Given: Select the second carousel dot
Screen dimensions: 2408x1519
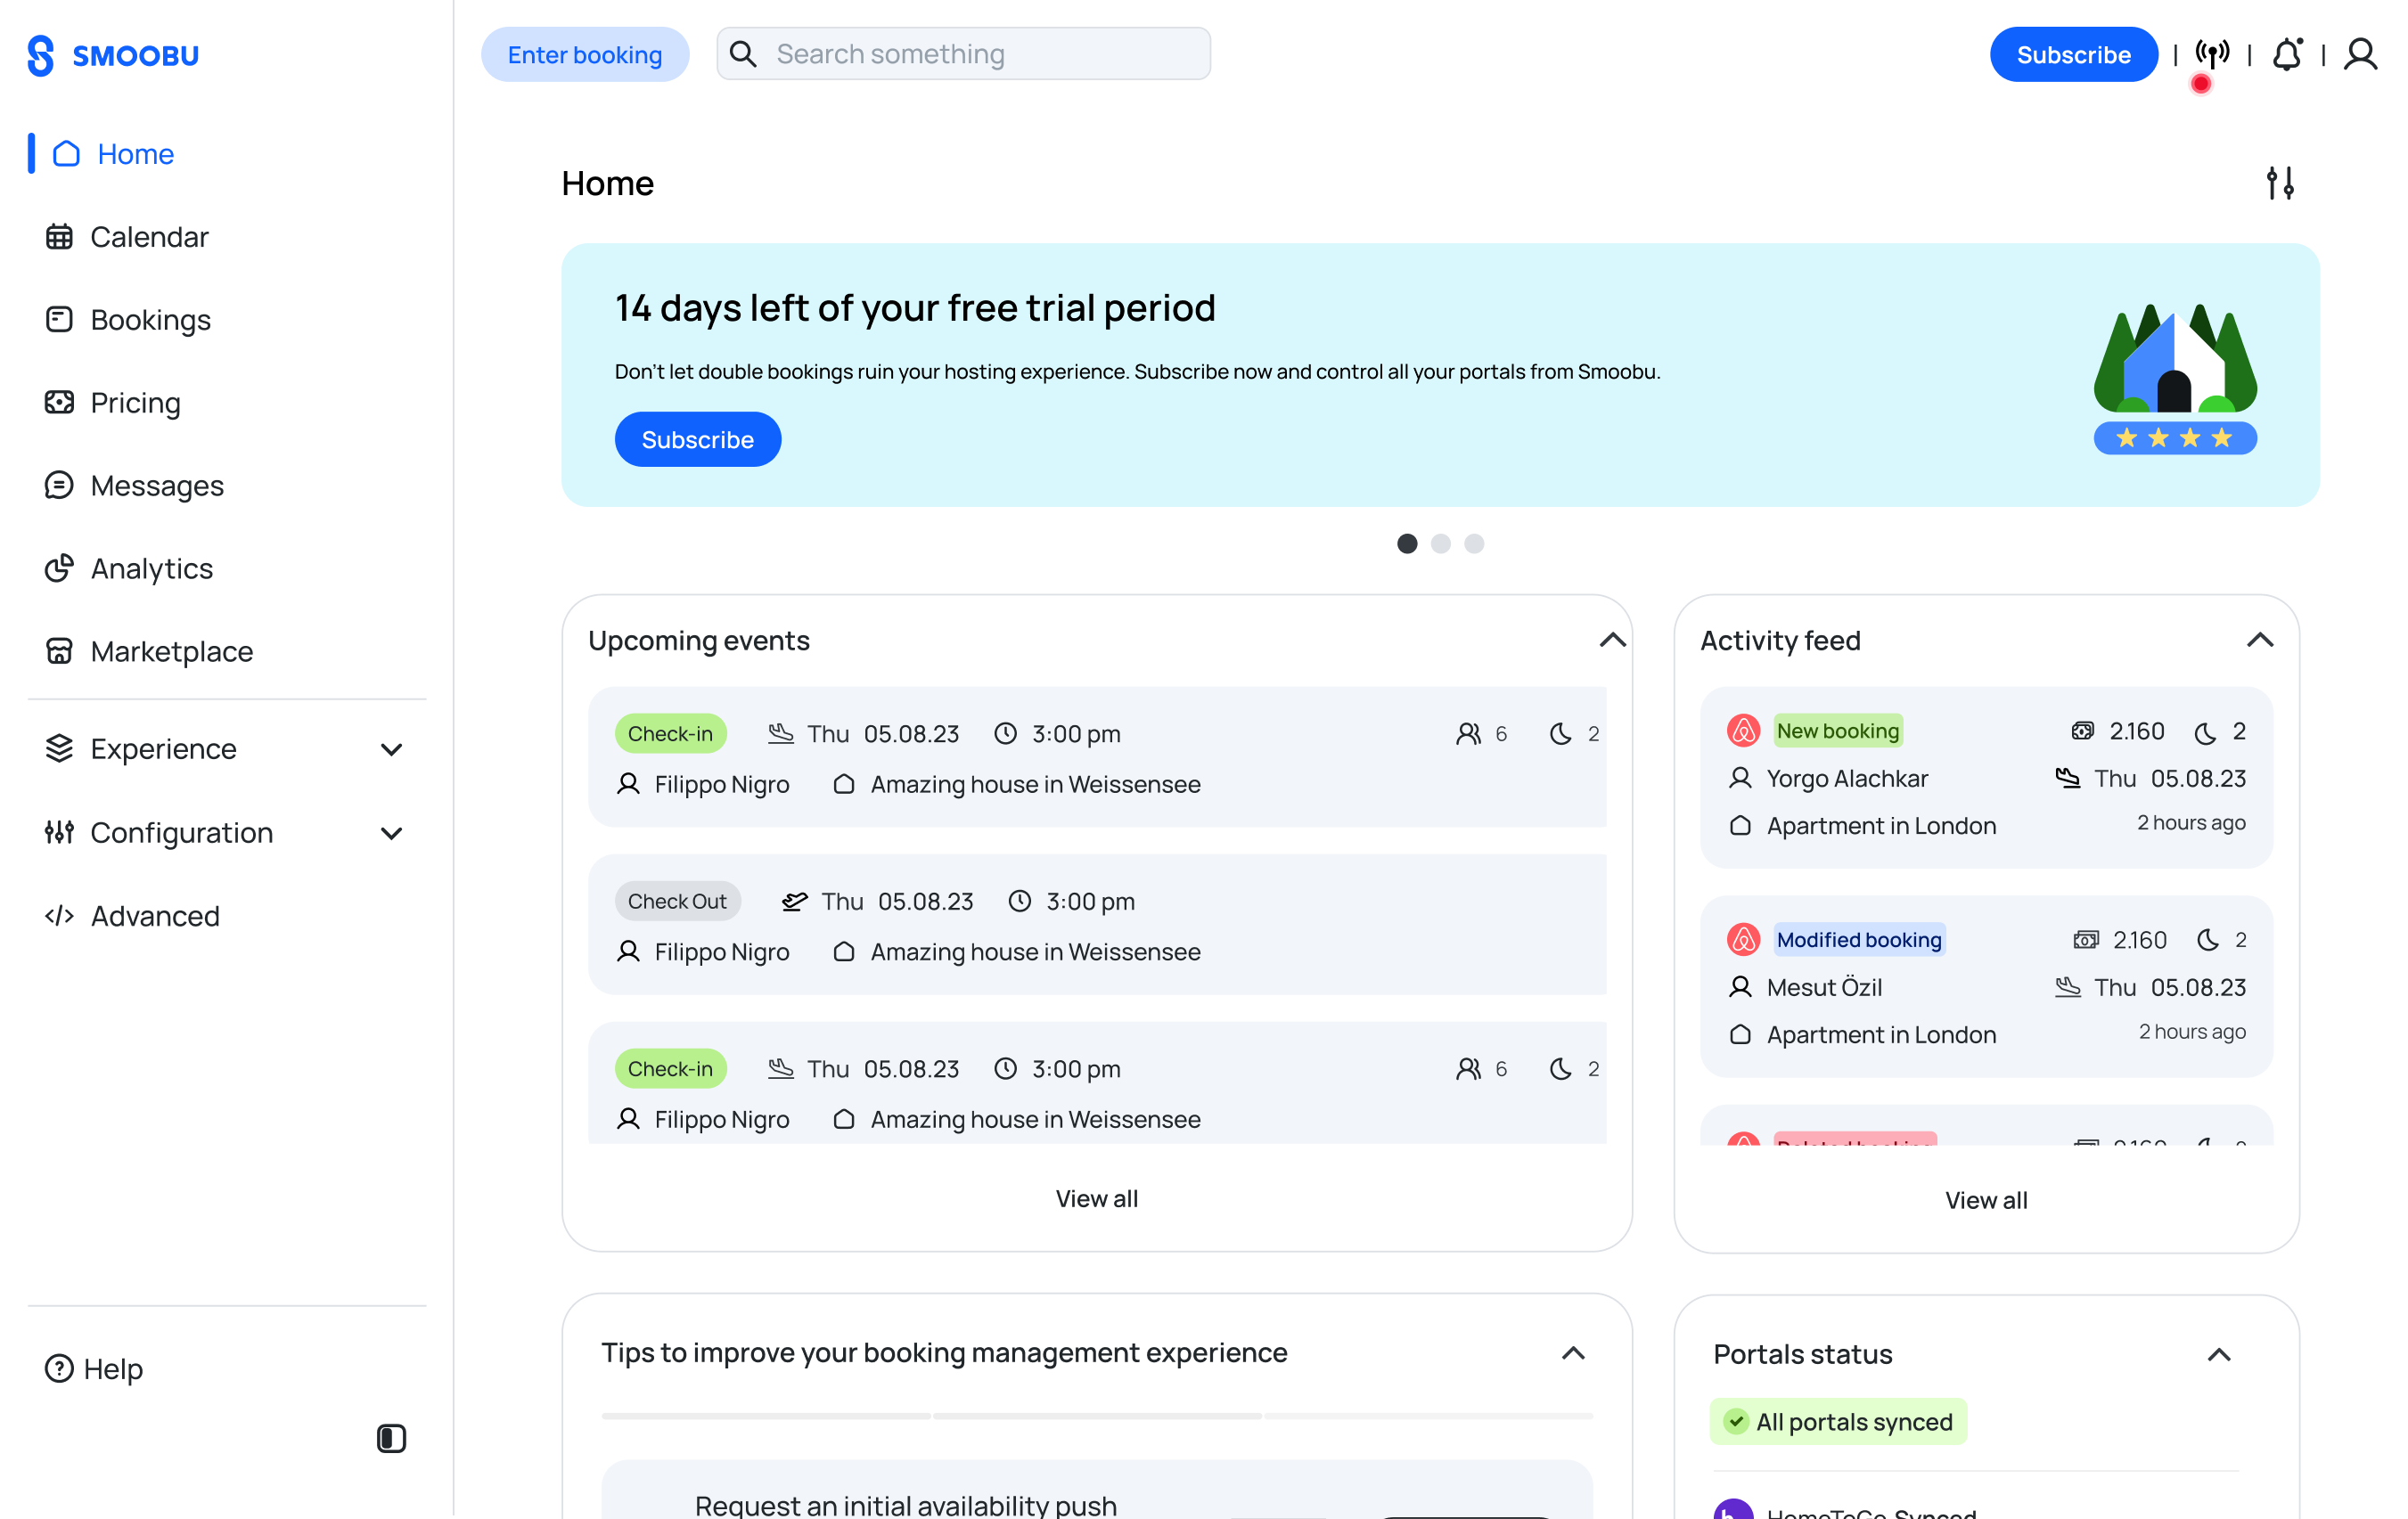Looking at the screenshot, I should click(x=1440, y=543).
